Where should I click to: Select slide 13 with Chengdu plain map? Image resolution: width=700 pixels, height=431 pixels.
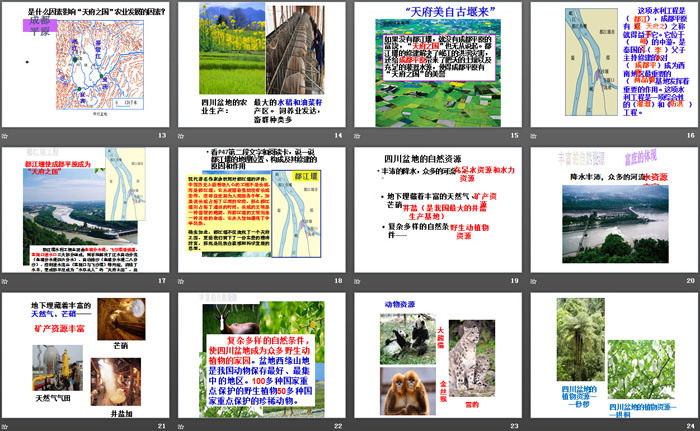[86, 65]
